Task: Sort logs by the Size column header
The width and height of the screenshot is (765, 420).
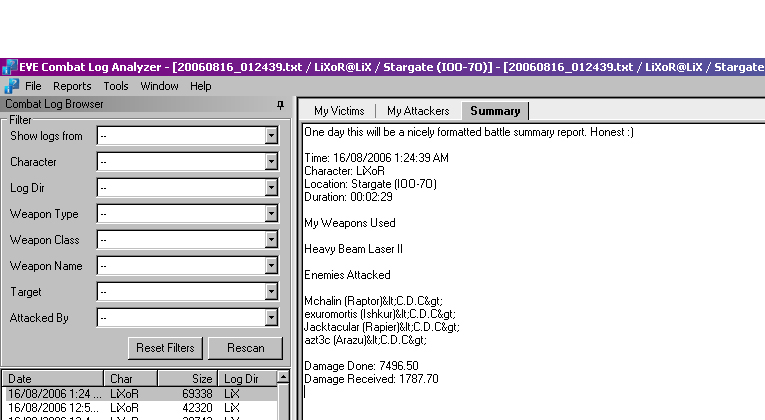Action: pyautogui.click(x=187, y=379)
